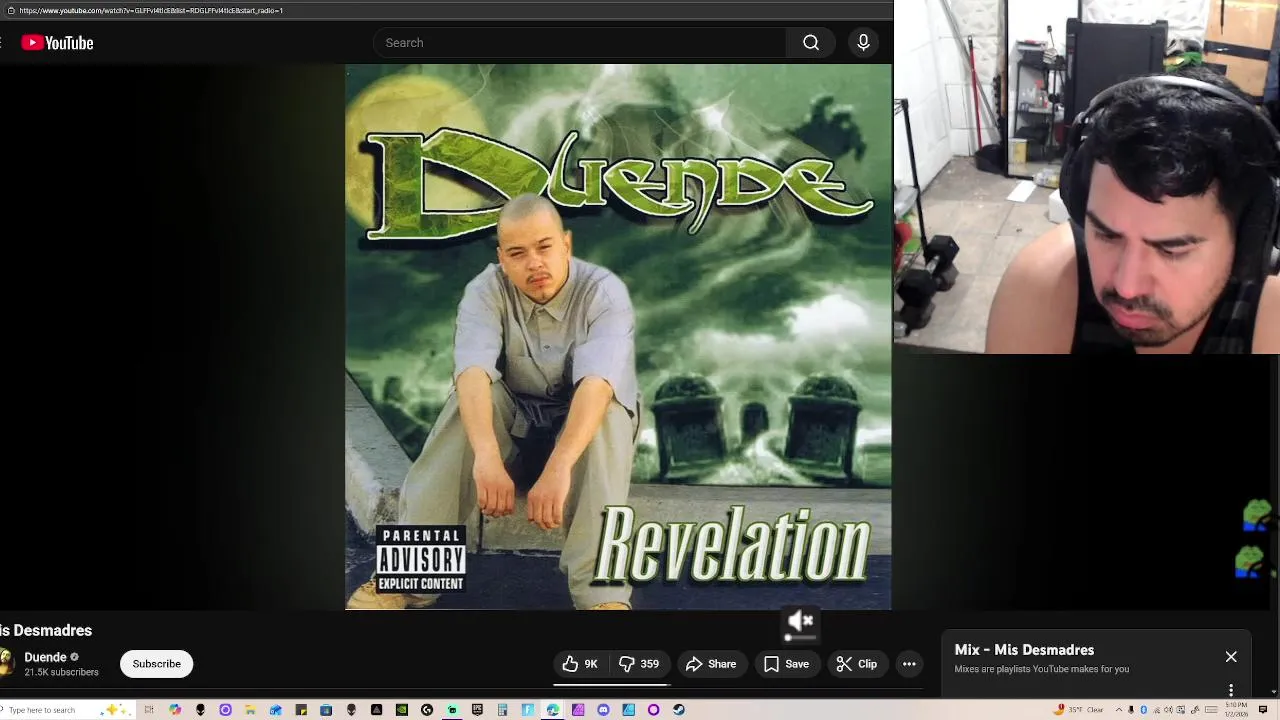Viewport: 1280px width, 720px height.
Task: Adjust the volume slider under mute icon
Action: pos(800,637)
